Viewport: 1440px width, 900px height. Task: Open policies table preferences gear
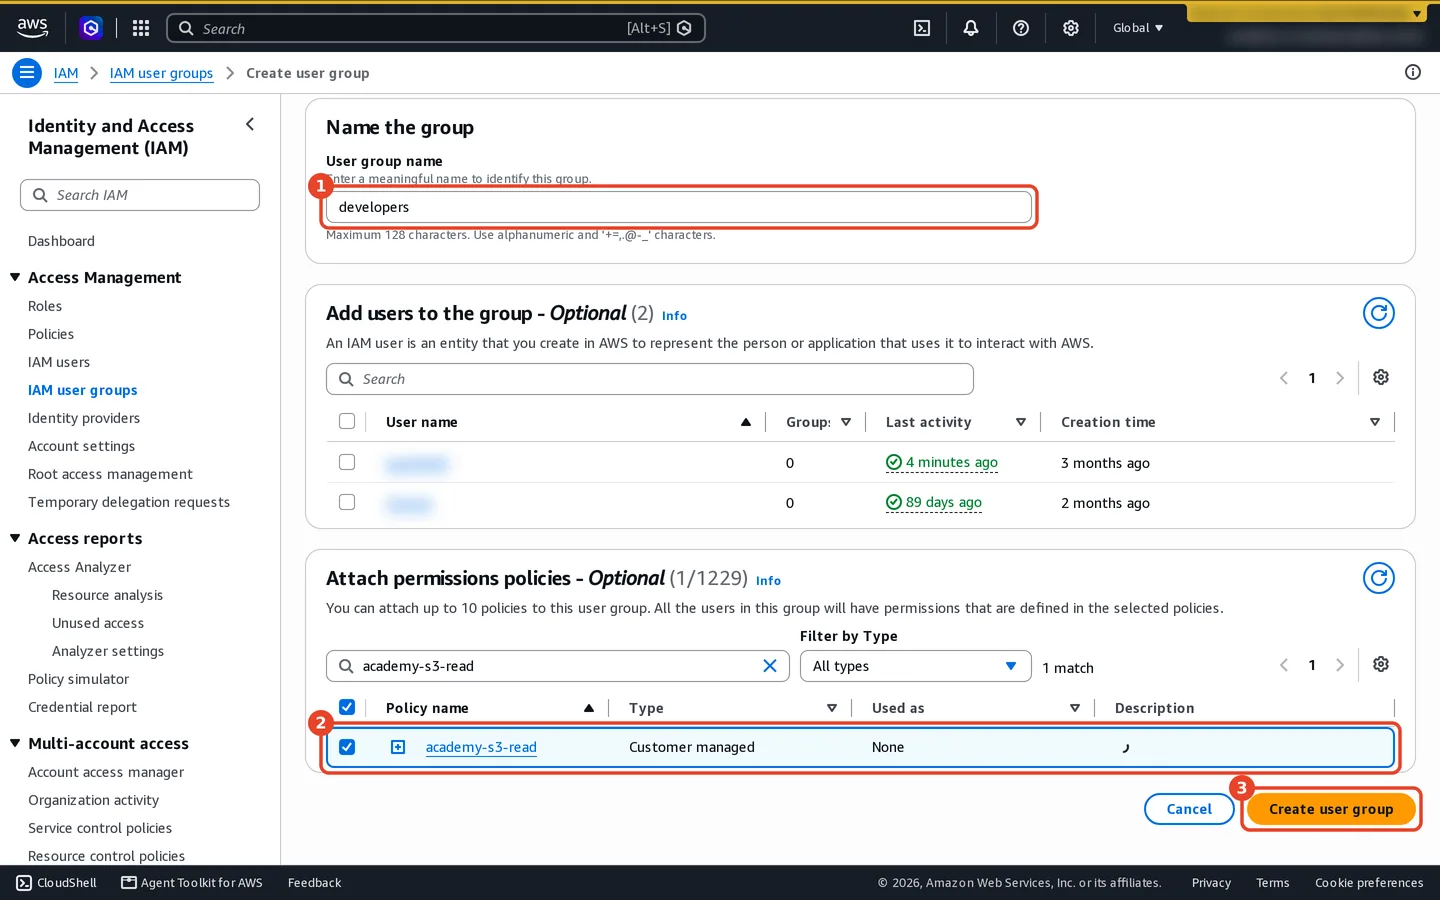pos(1381,664)
